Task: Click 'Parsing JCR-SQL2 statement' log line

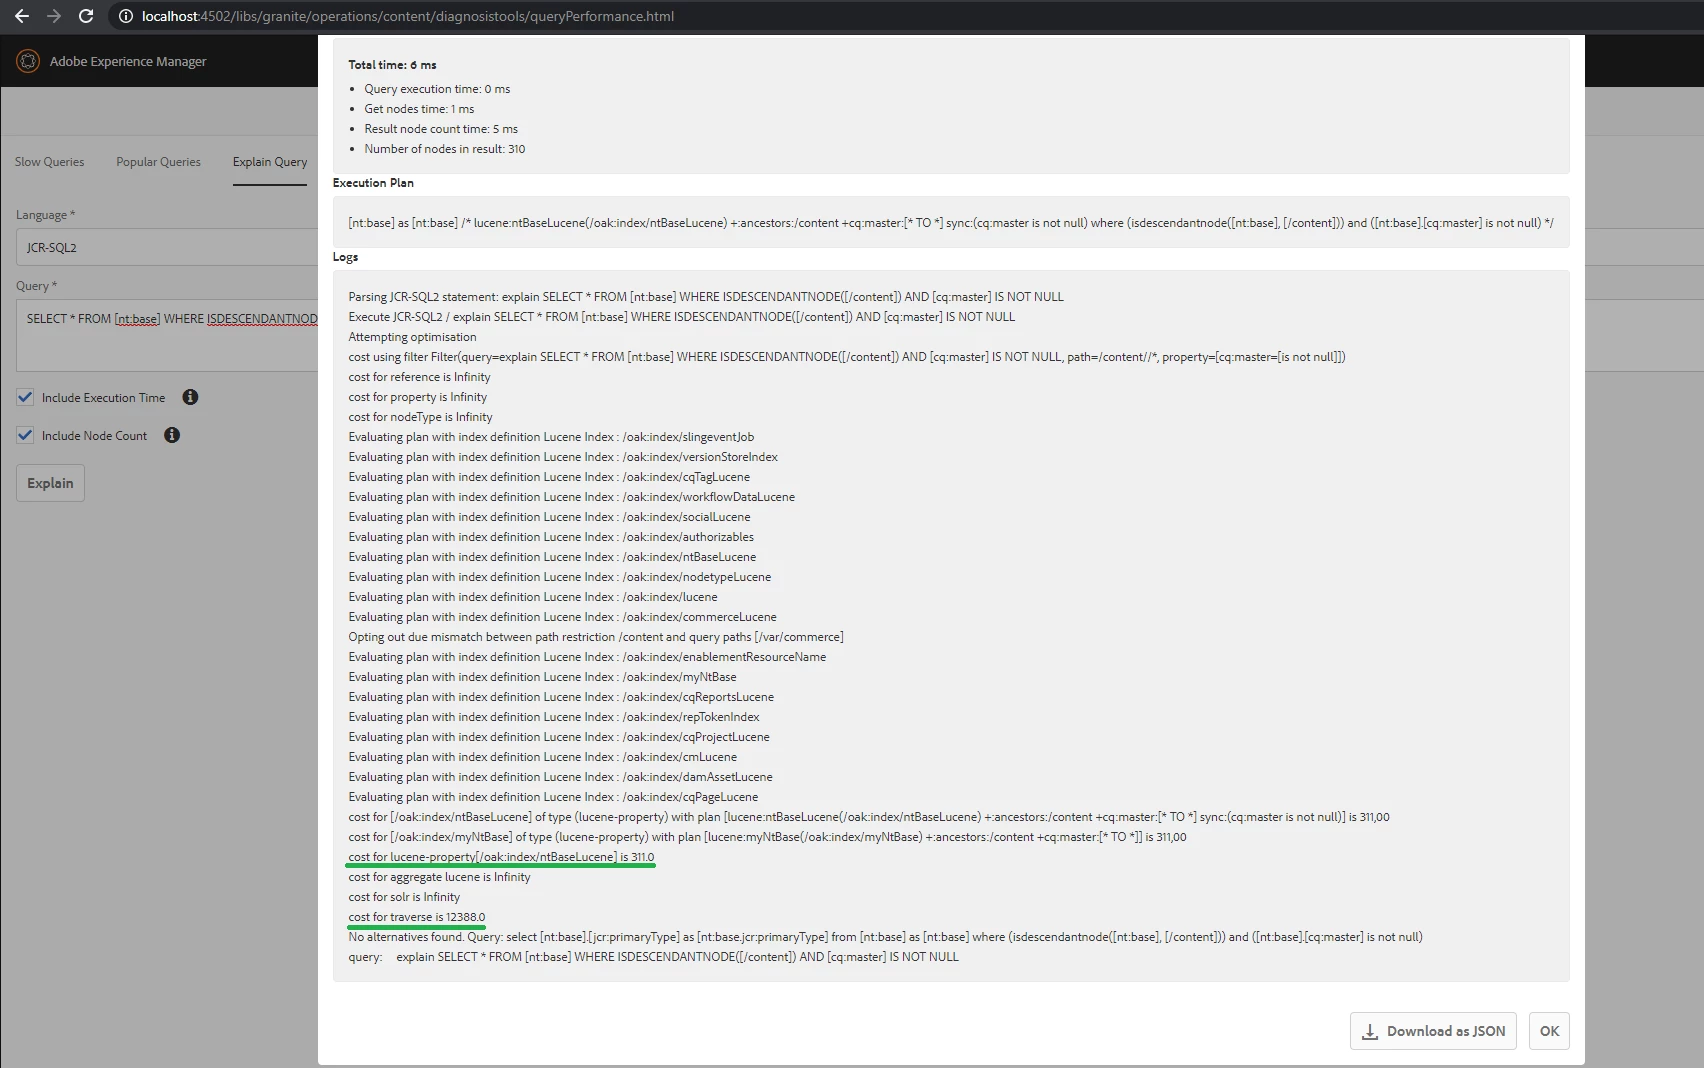Action: tap(706, 297)
